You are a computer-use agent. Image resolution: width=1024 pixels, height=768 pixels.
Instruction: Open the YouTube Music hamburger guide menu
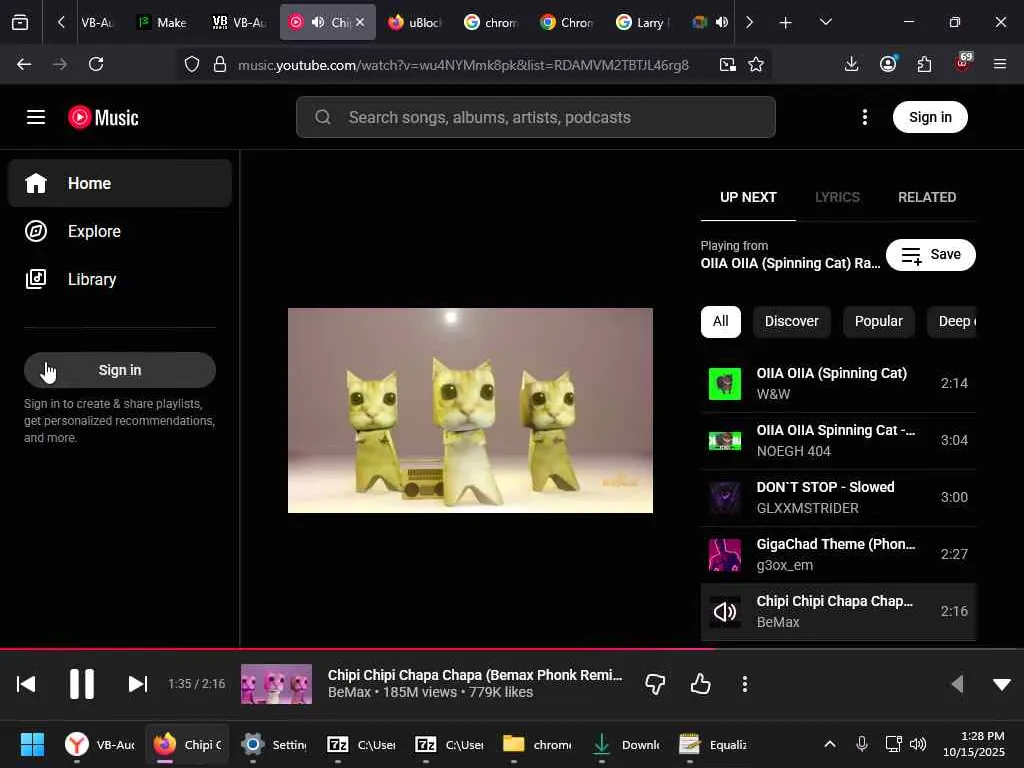pos(36,118)
